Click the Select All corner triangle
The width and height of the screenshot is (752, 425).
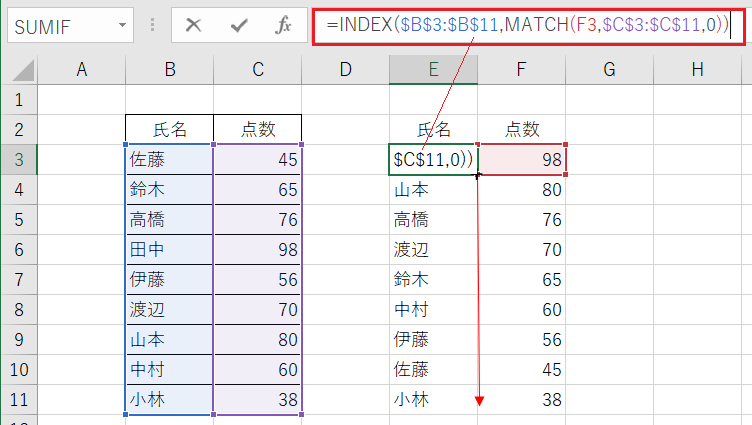click(x=24, y=70)
